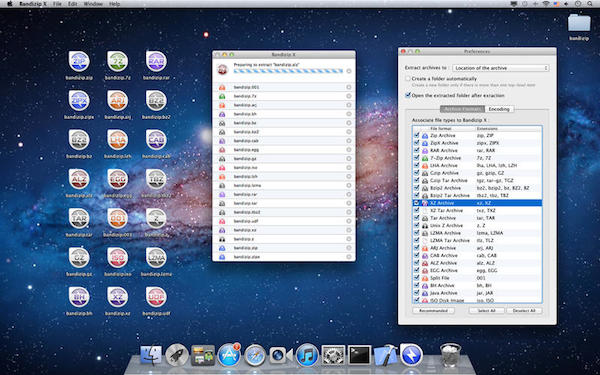Toggle the RAR Archive association checkbox
Viewport: 600px width, 375px height.
click(417, 150)
